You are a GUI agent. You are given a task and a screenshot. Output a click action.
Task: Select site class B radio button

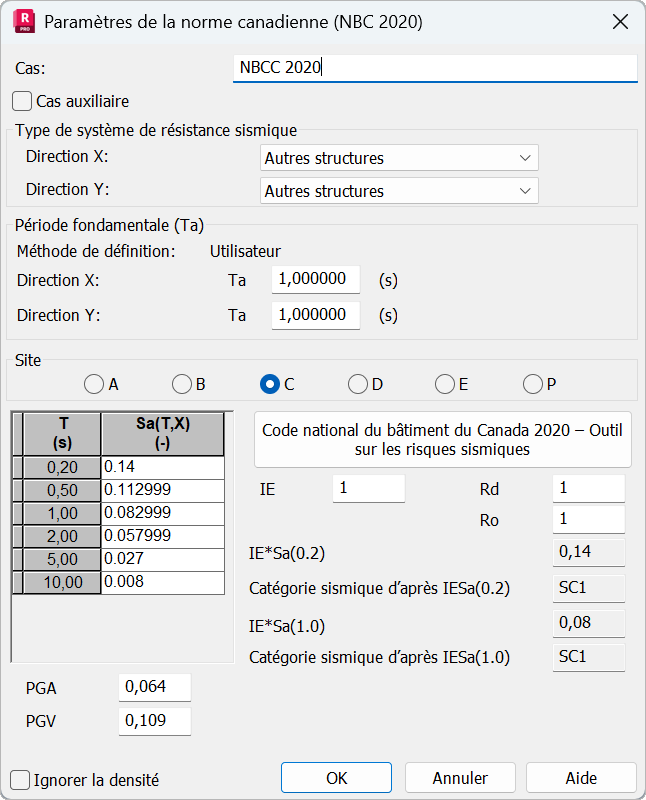[182, 384]
